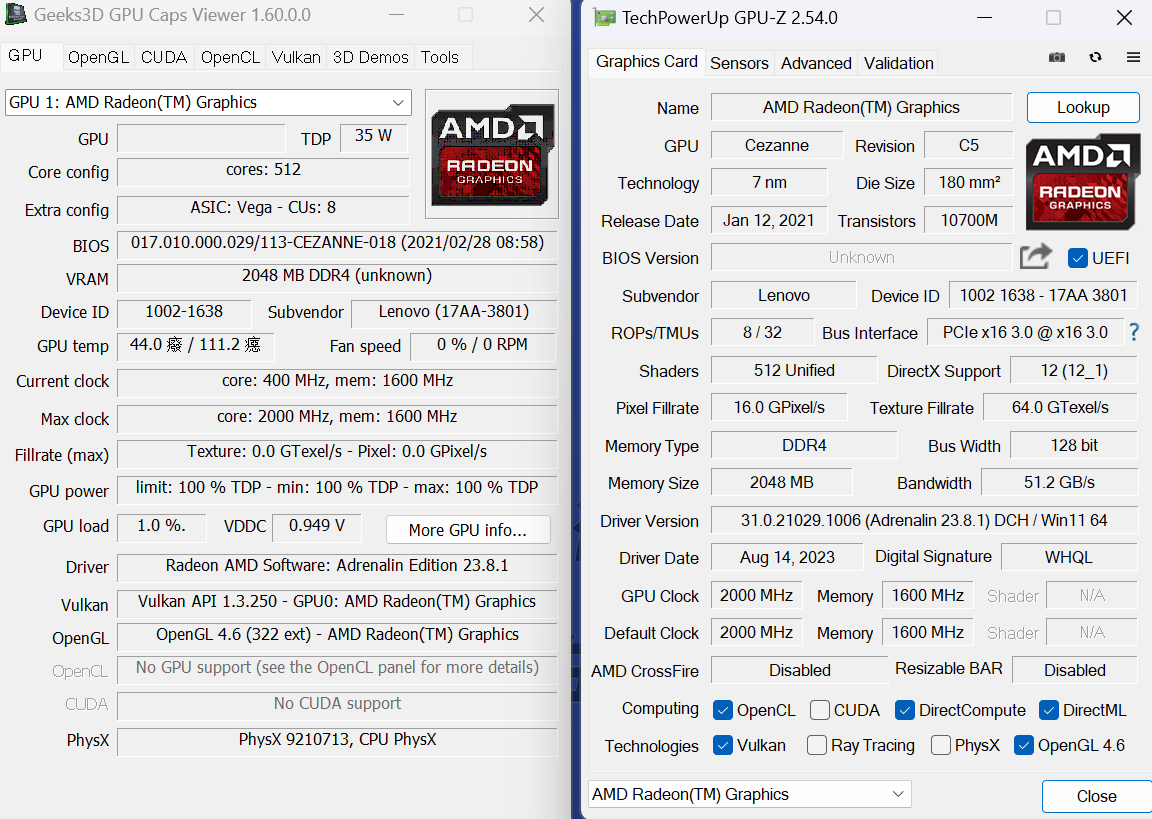Toggle the UEFI checkbox

click(1078, 258)
